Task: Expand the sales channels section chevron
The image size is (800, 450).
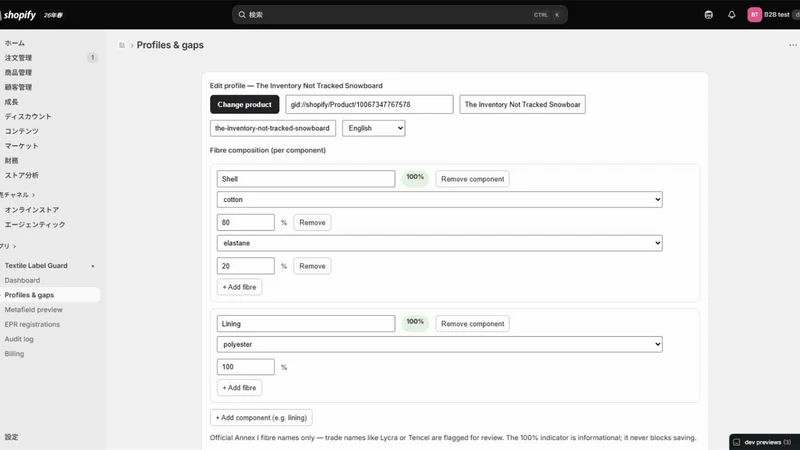Action: pyautogui.click(x=33, y=195)
